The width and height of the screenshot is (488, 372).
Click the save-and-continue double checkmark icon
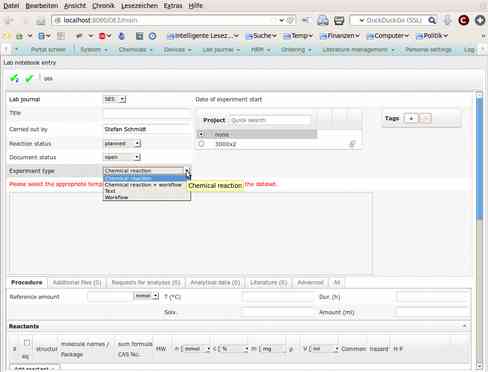tap(14, 78)
